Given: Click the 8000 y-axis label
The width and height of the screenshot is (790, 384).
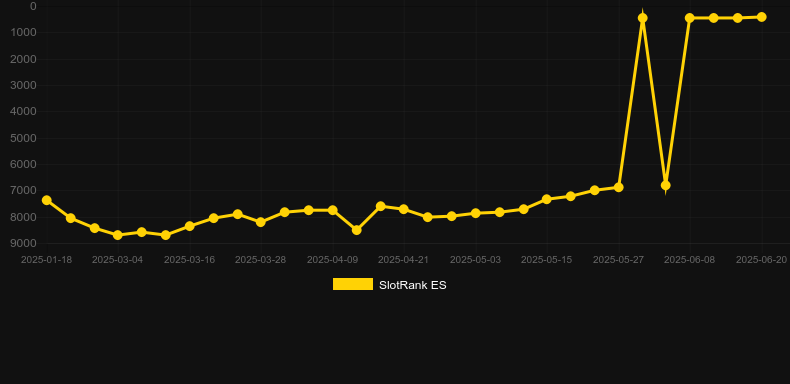Looking at the screenshot, I should (x=24, y=217).
